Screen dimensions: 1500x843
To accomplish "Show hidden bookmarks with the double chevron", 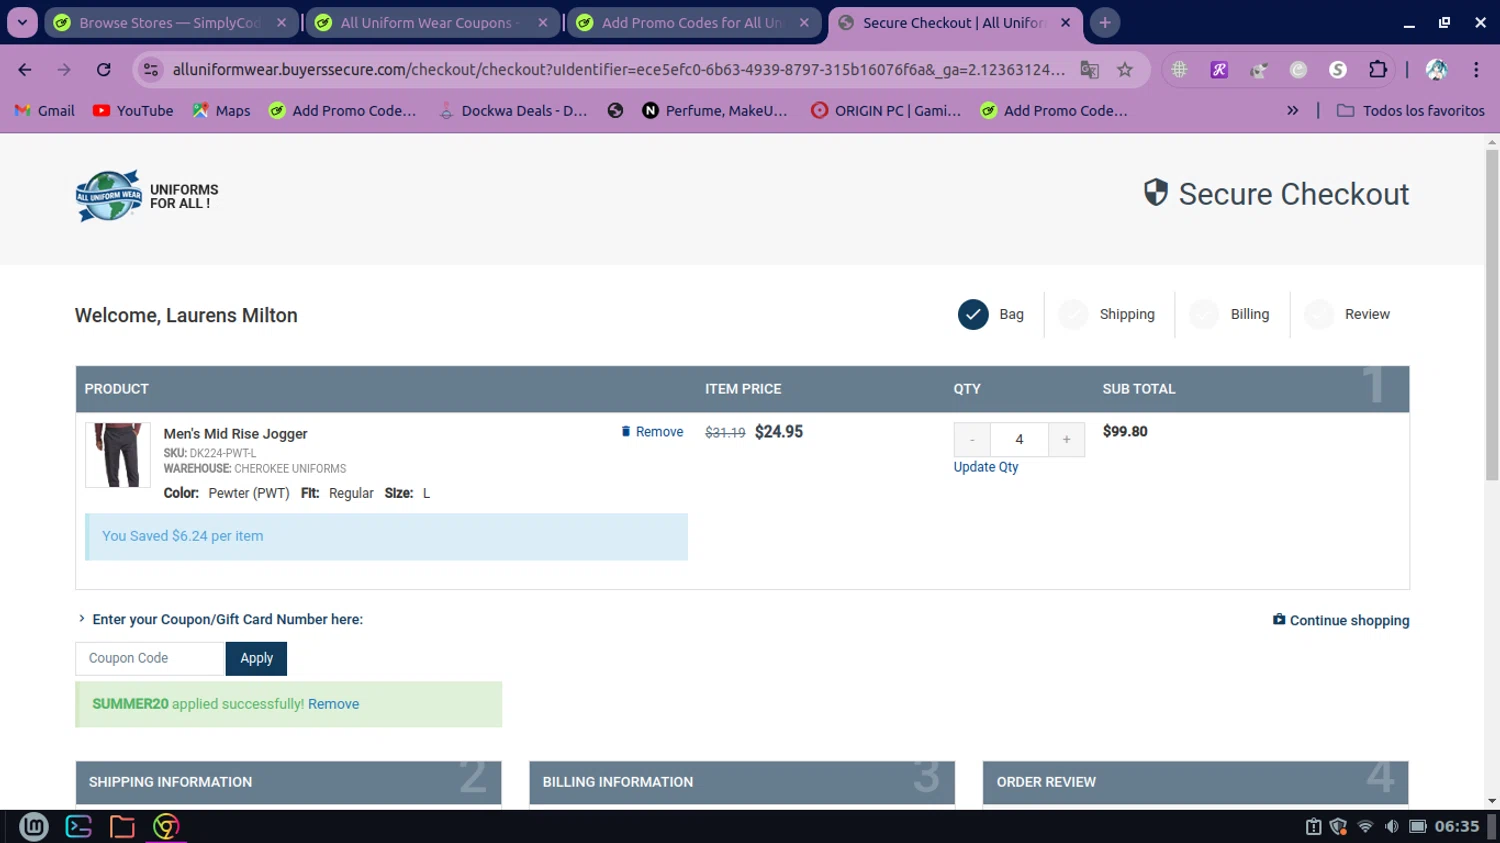I will pos(1293,111).
